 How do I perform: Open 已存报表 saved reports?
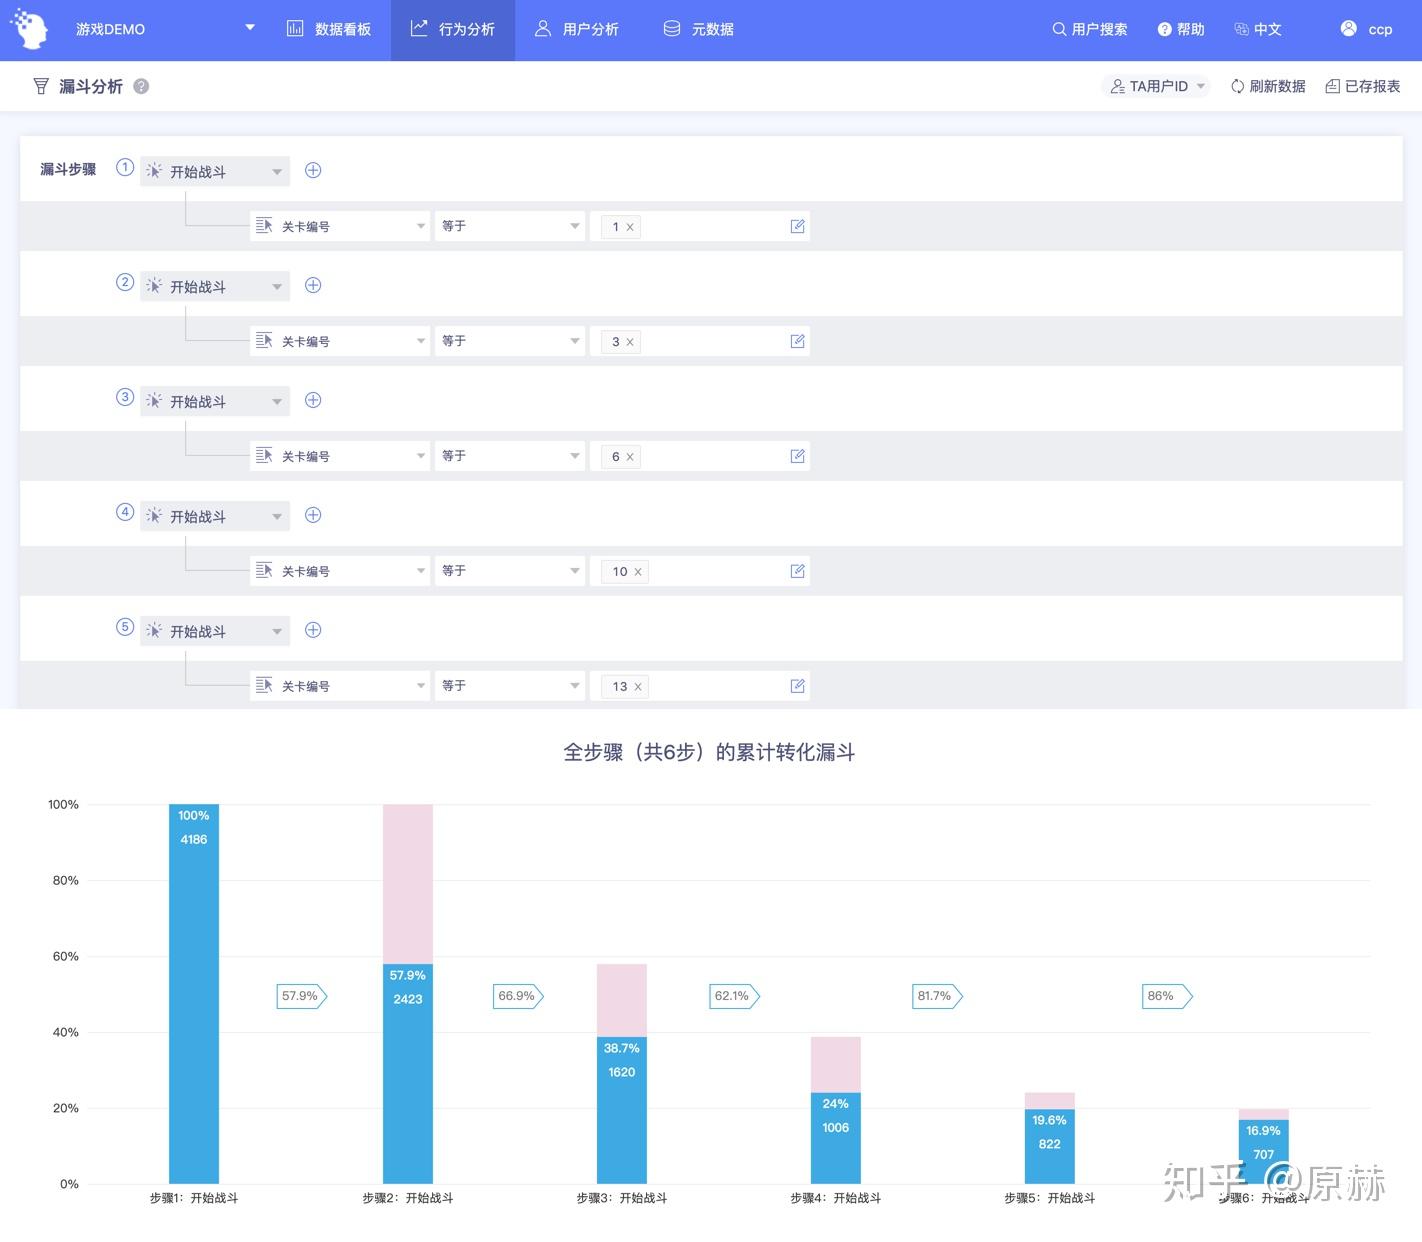[x=1362, y=86]
